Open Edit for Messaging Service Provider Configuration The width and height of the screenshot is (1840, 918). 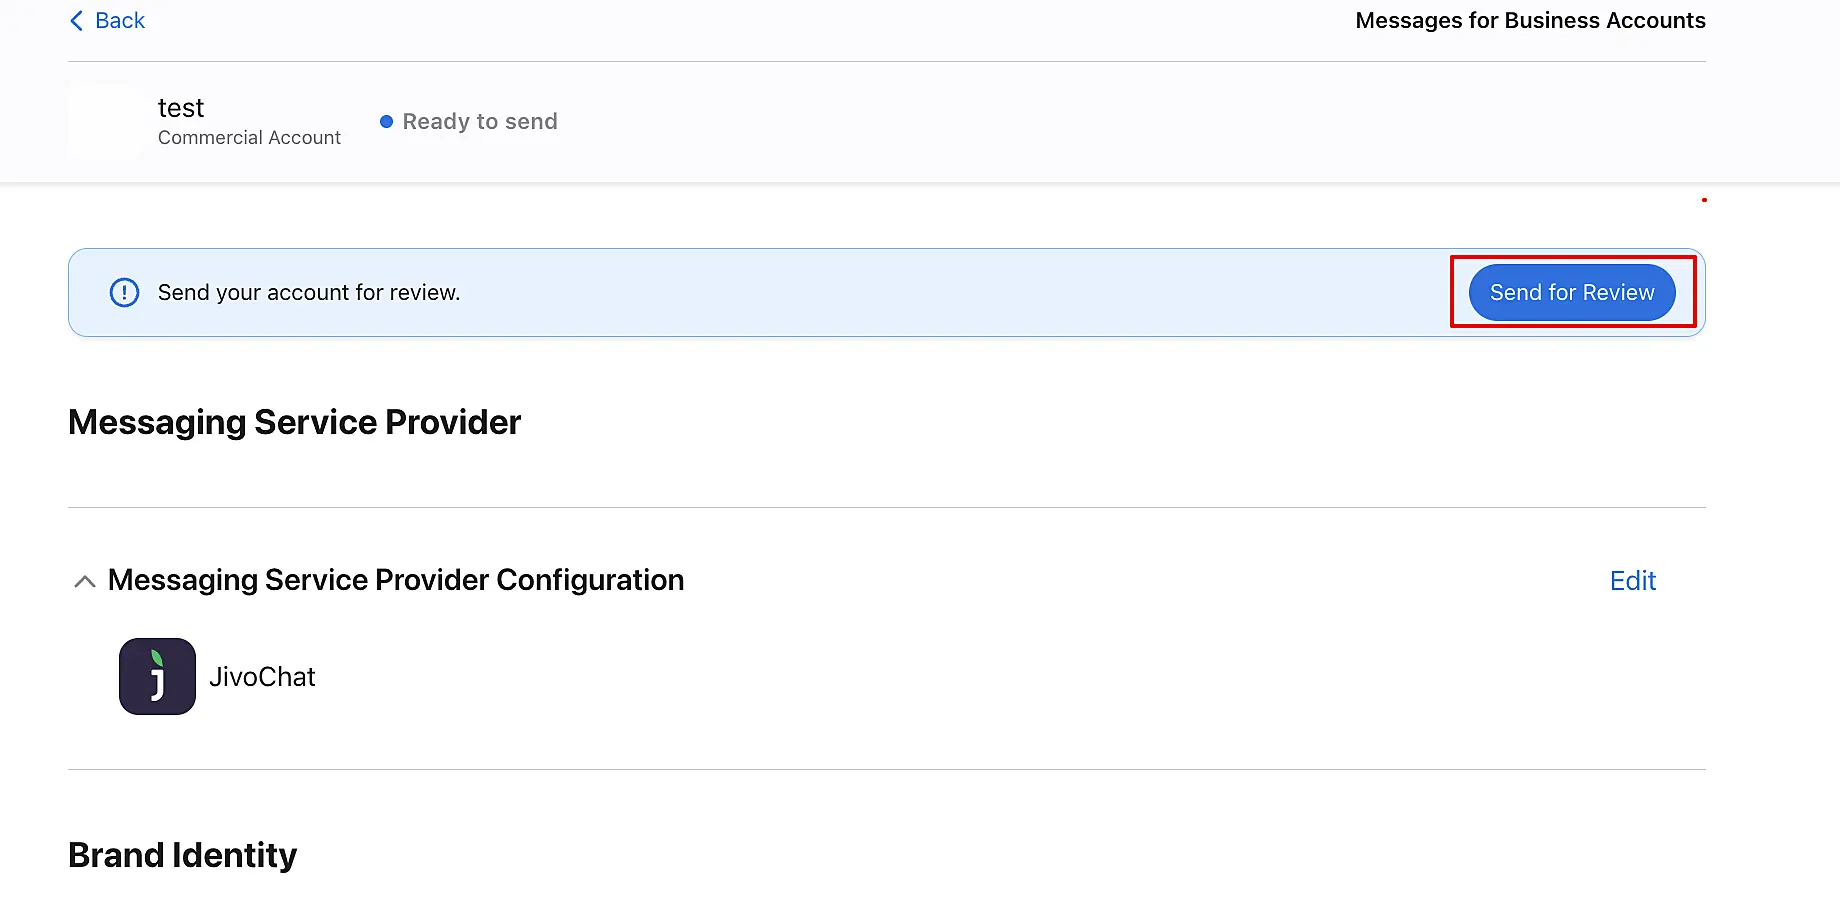coord(1632,581)
